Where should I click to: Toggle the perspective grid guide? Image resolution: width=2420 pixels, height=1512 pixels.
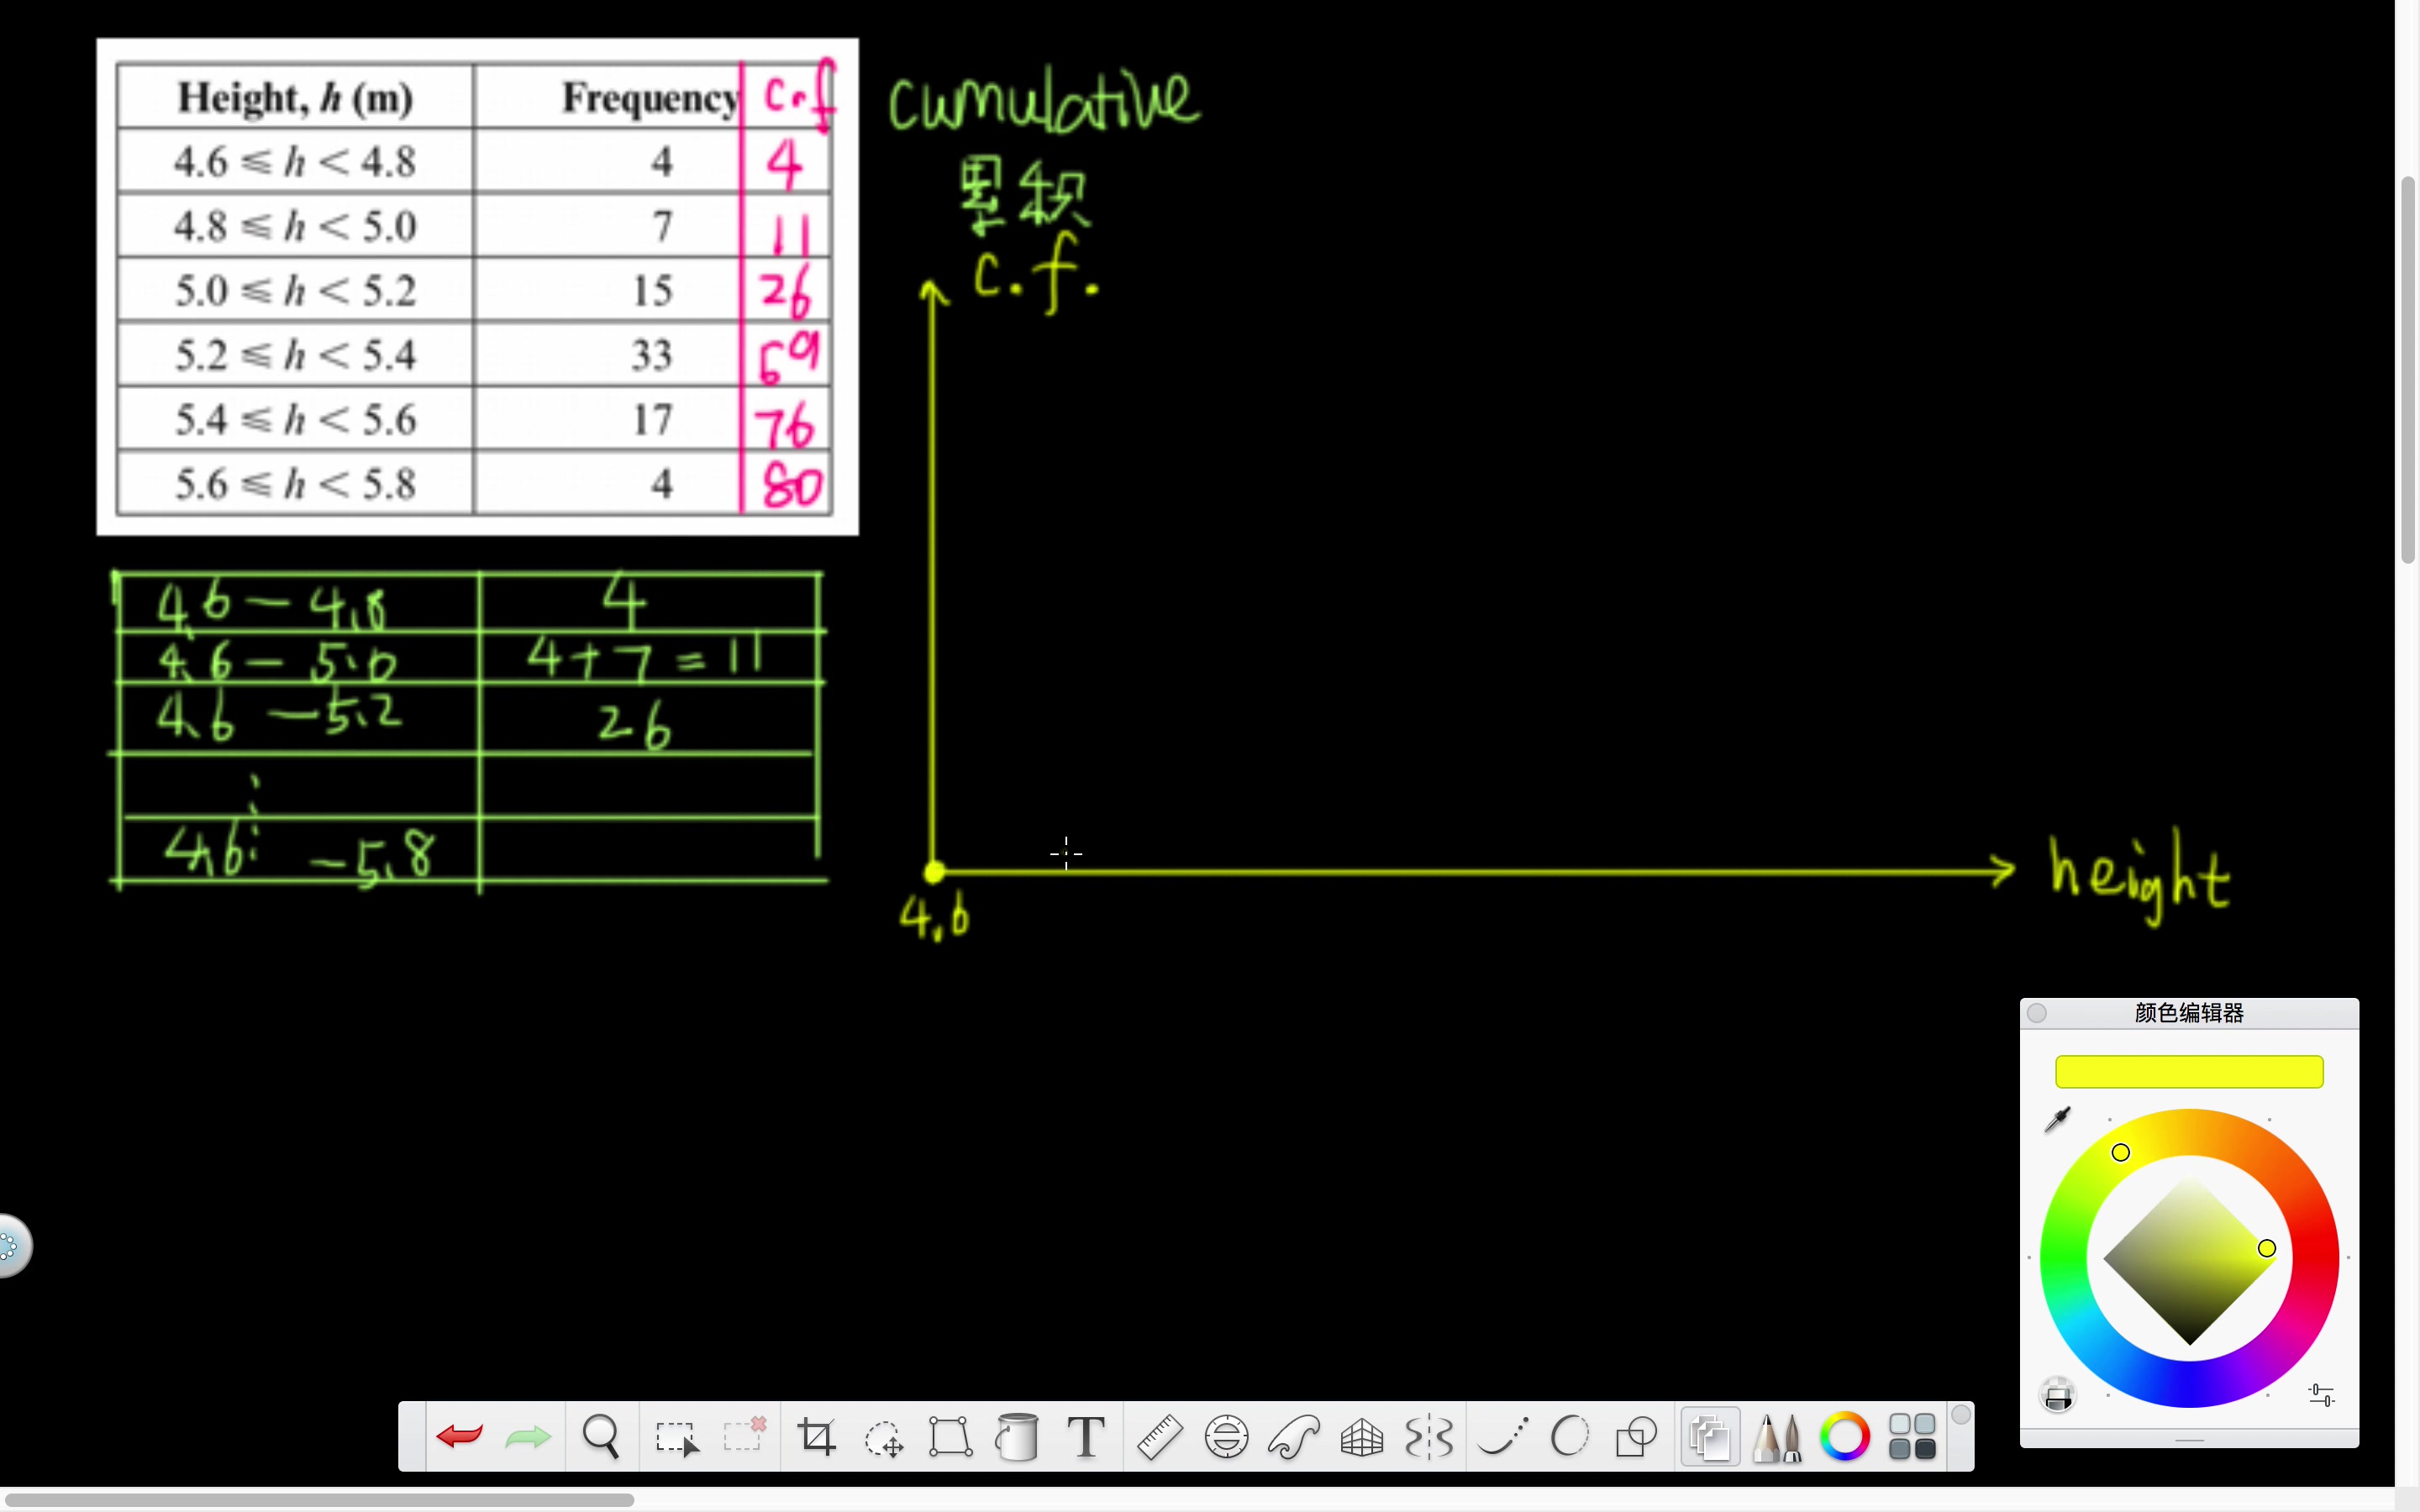tap(1361, 1437)
